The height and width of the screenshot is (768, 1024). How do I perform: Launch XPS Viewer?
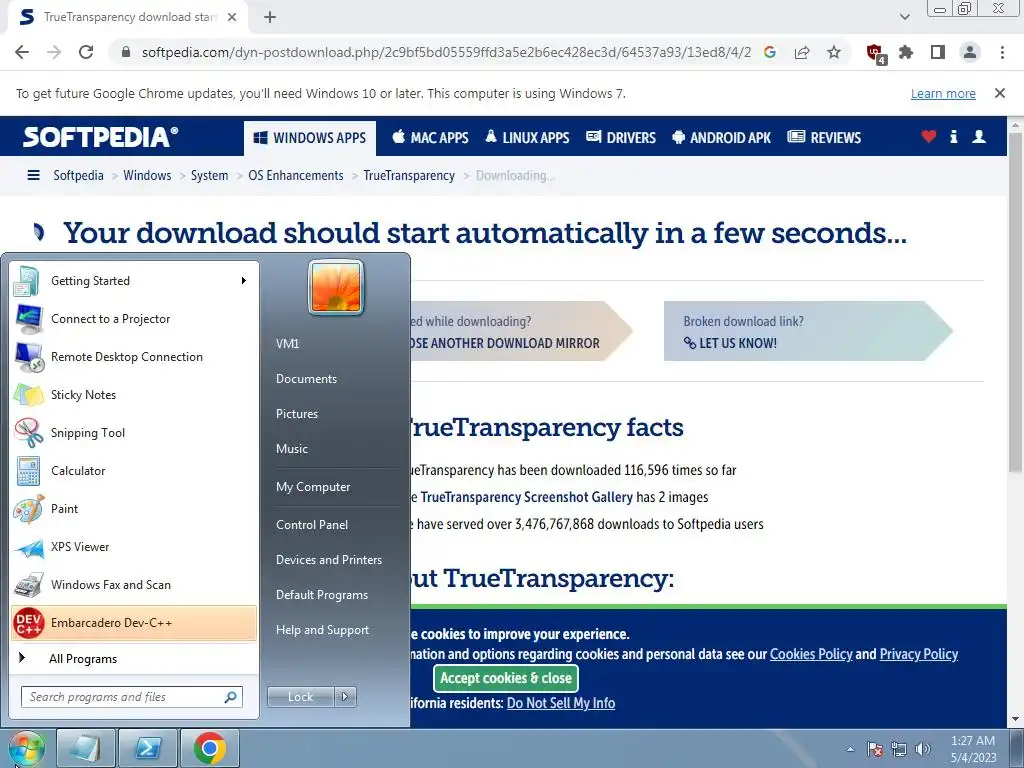[134, 547]
